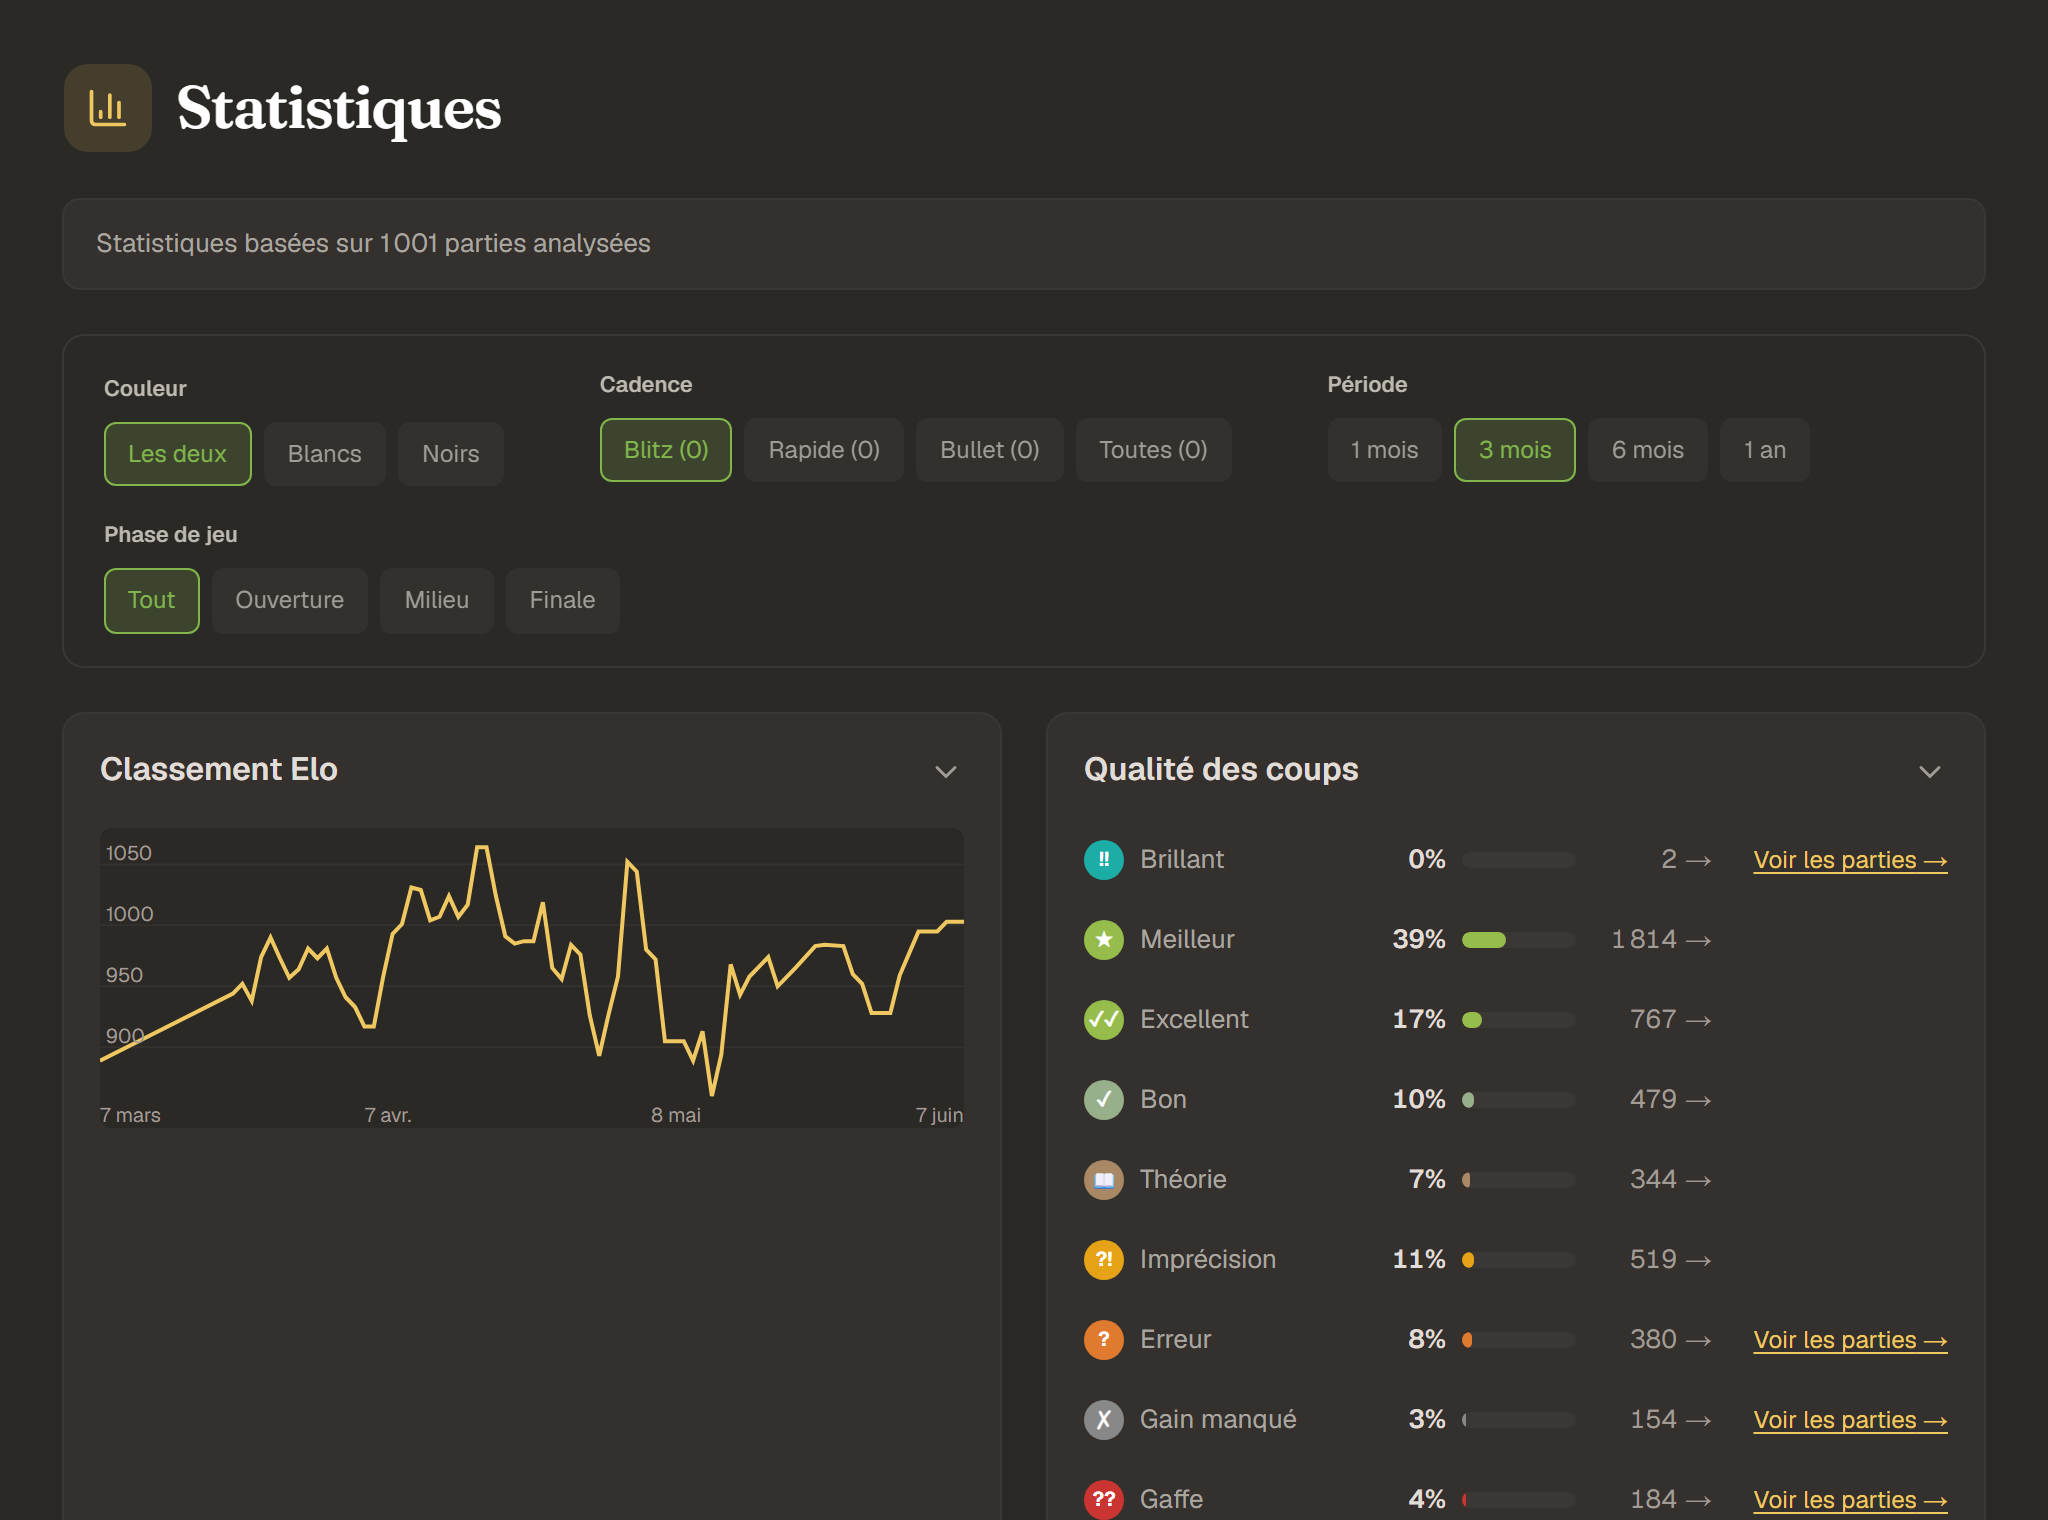
Task: Click the arrow next to Erreur count 380
Action: pos(1698,1340)
